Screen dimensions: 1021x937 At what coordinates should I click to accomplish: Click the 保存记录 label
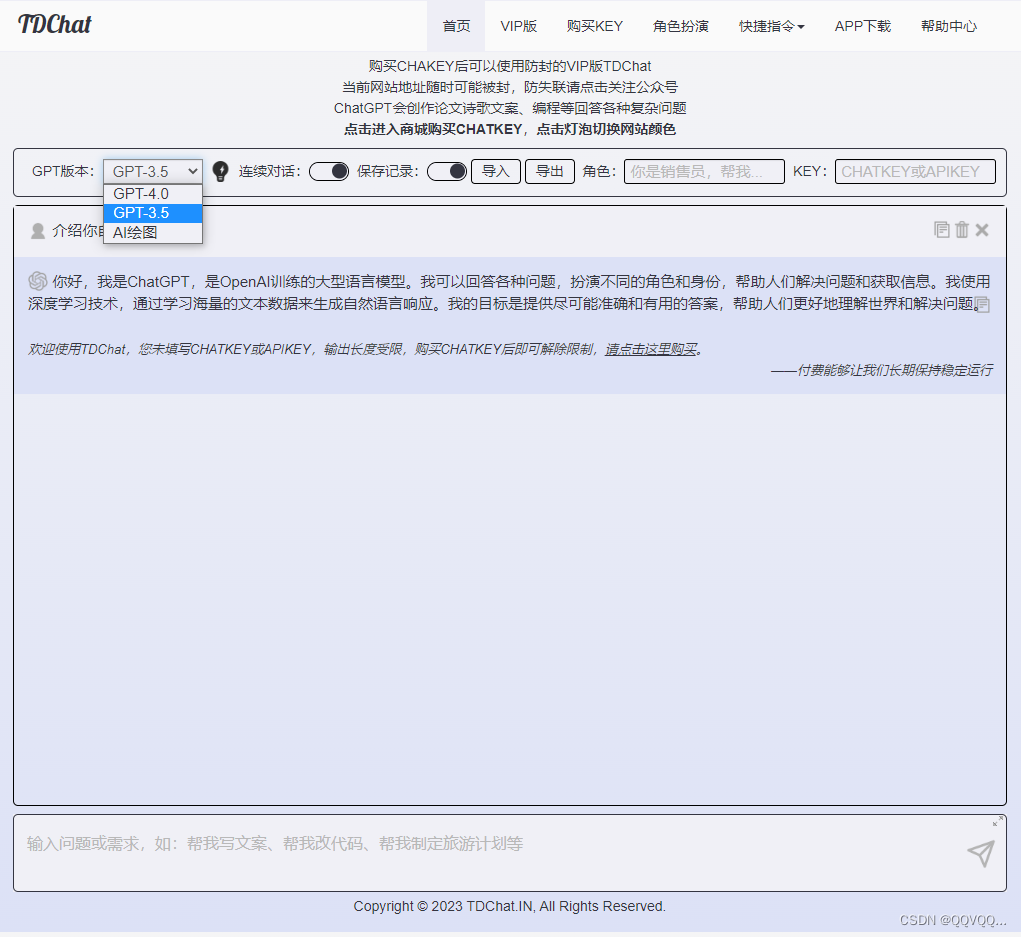point(388,171)
